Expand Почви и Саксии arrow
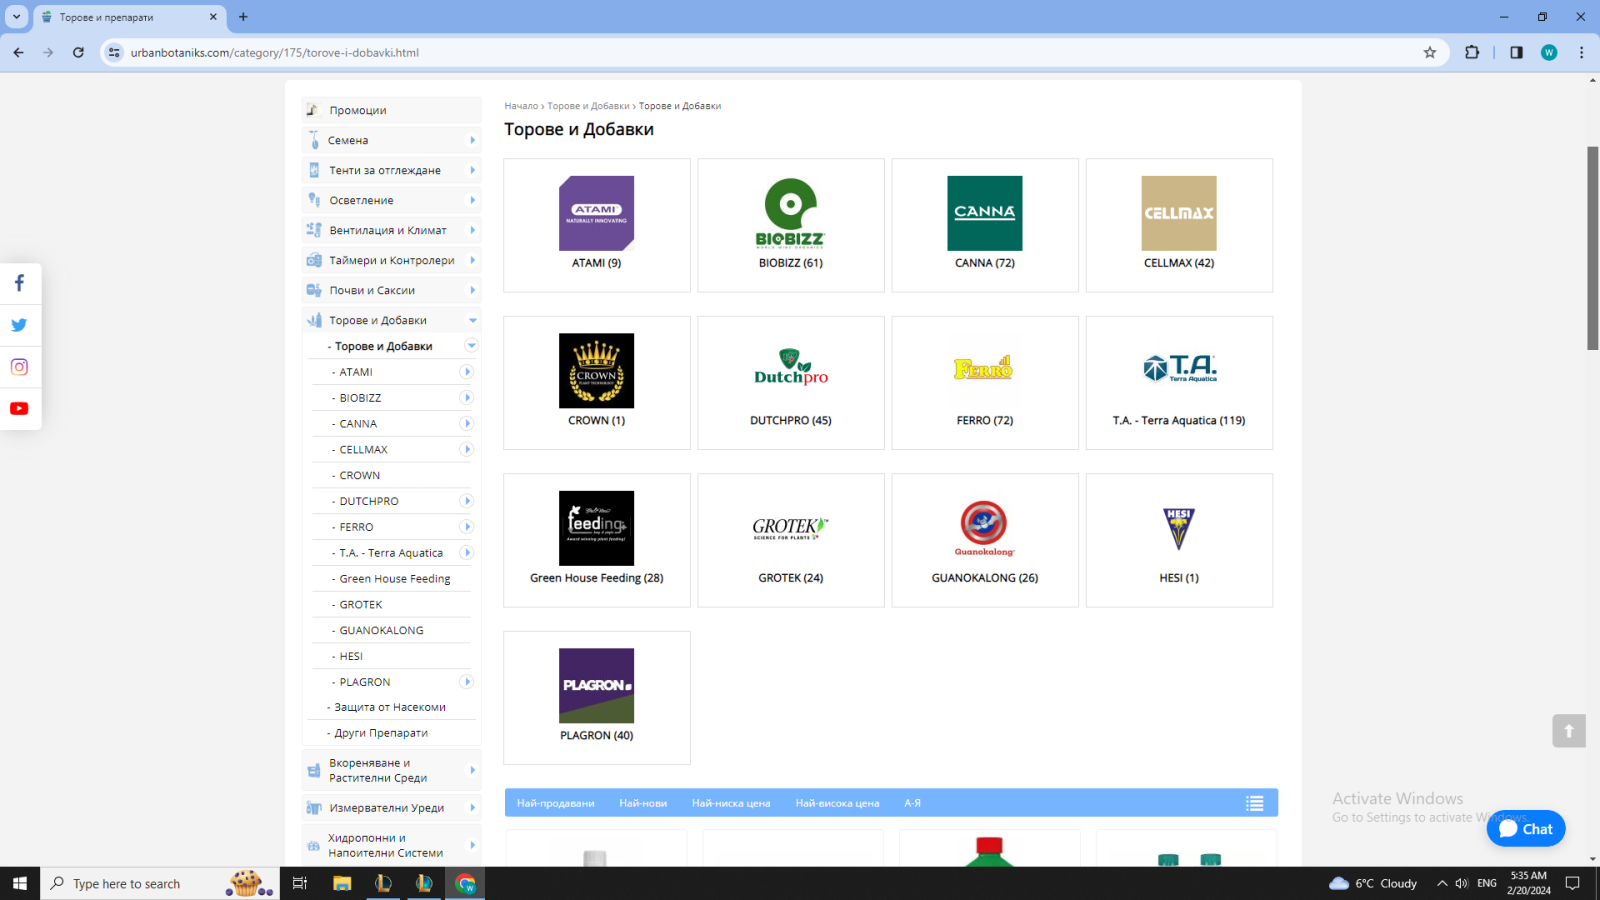1600x900 pixels. 472,290
